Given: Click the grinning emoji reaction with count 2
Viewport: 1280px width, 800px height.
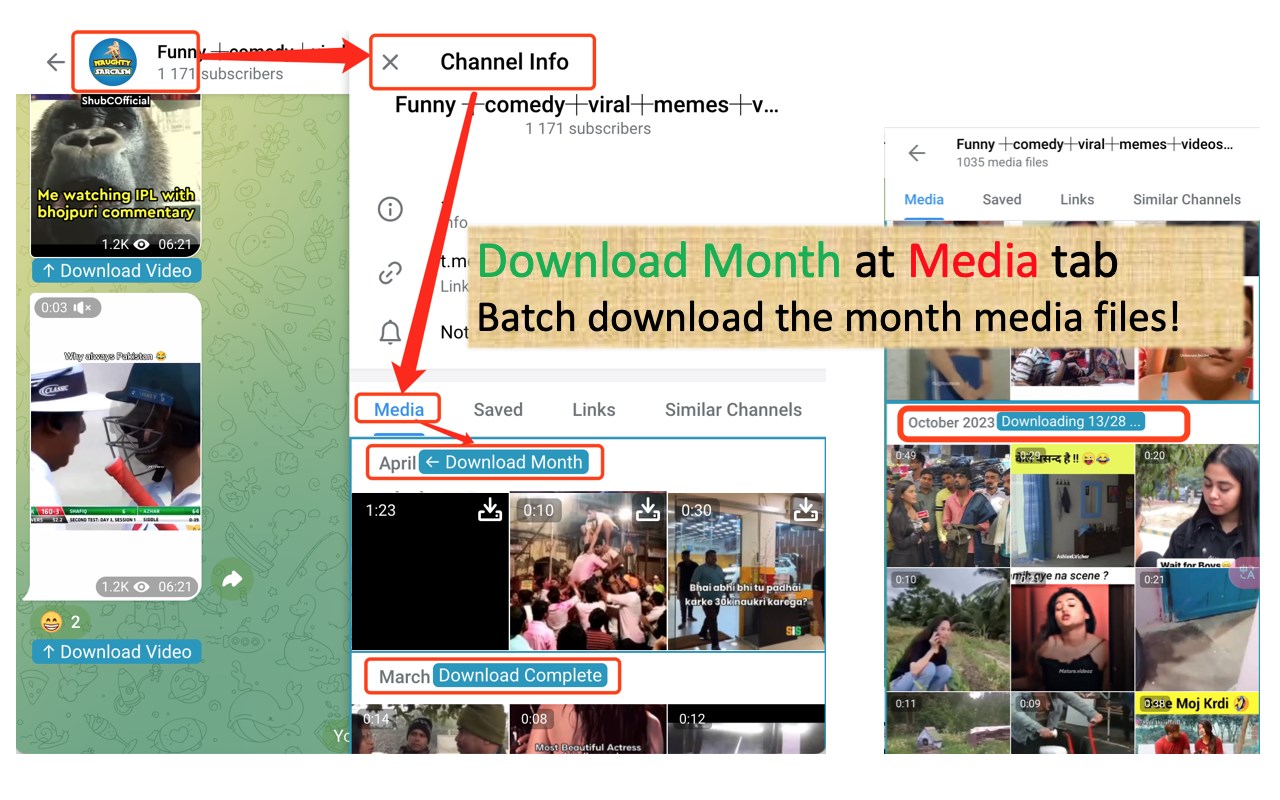Looking at the screenshot, I should (x=61, y=622).
